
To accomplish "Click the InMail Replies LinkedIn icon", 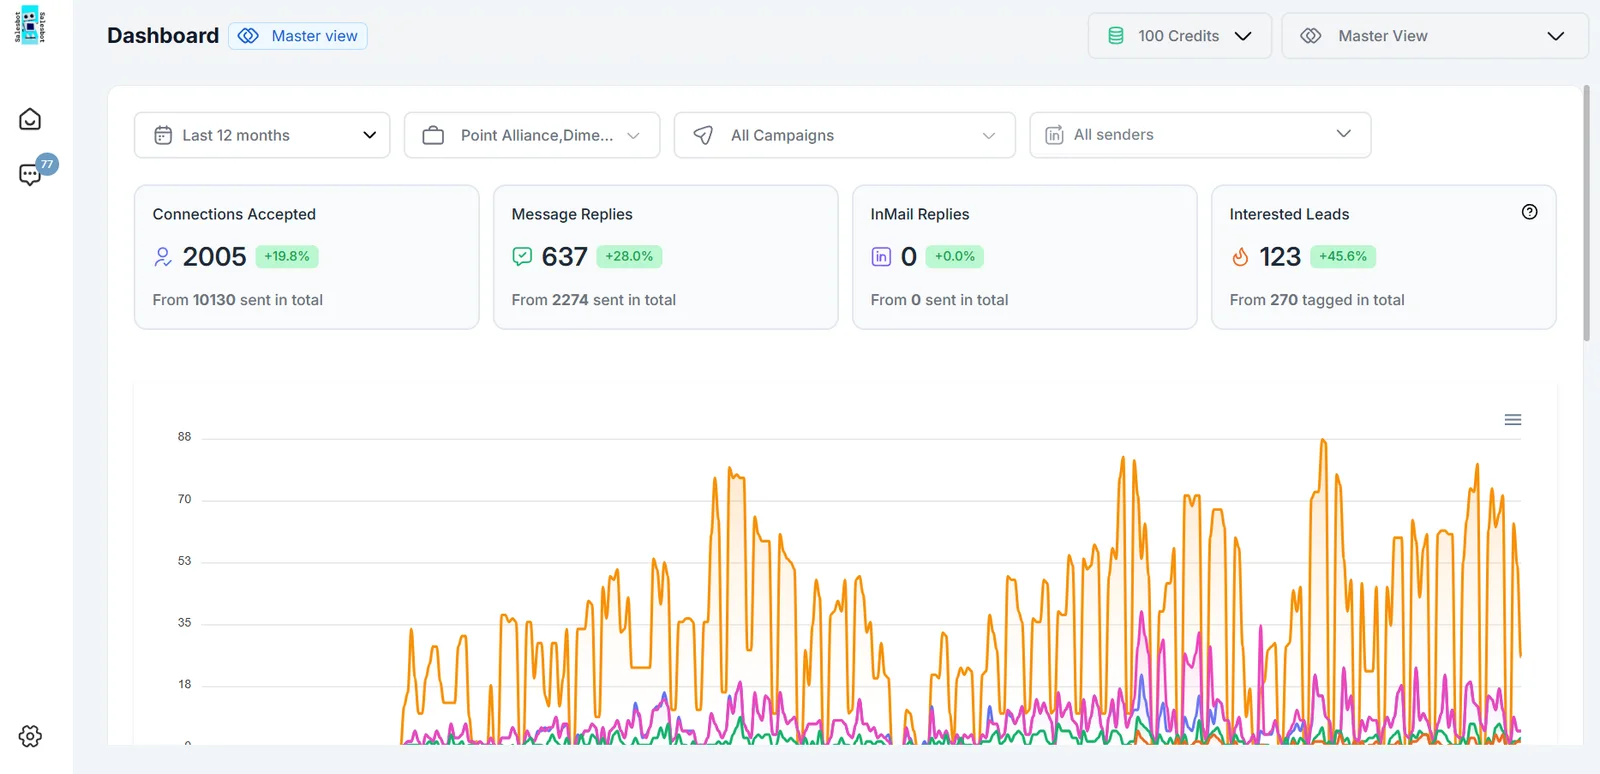I will 881,257.
